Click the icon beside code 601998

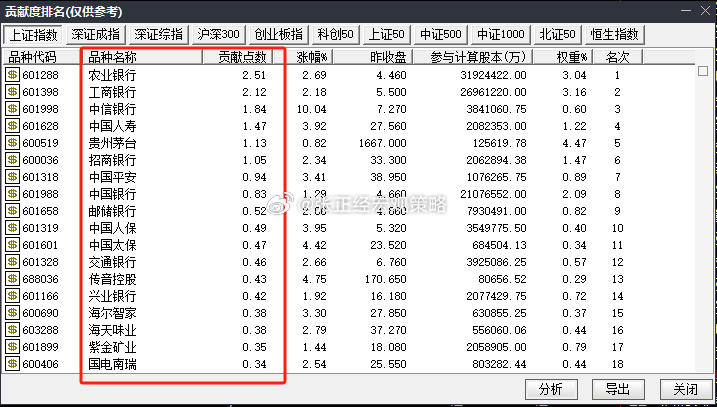coord(12,109)
